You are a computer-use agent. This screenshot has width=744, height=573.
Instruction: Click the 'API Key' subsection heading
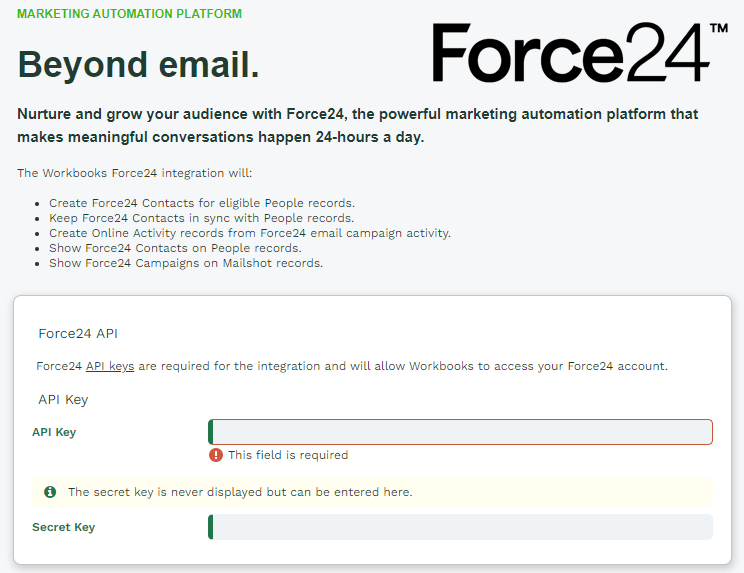(63, 400)
